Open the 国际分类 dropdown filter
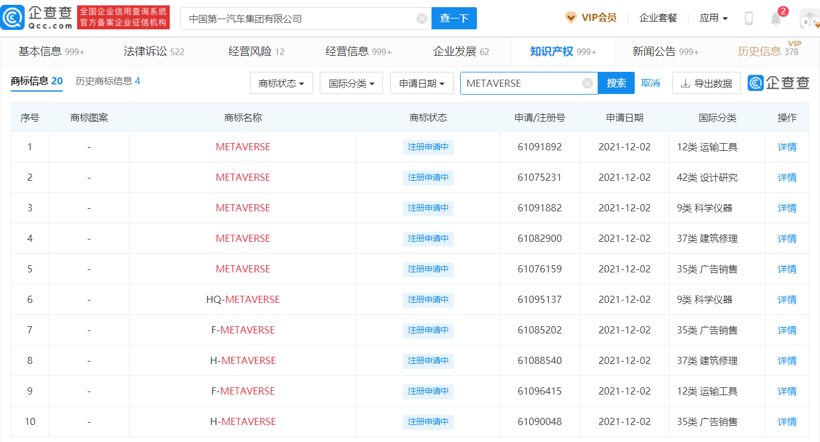The width and height of the screenshot is (820, 442). 351,84
